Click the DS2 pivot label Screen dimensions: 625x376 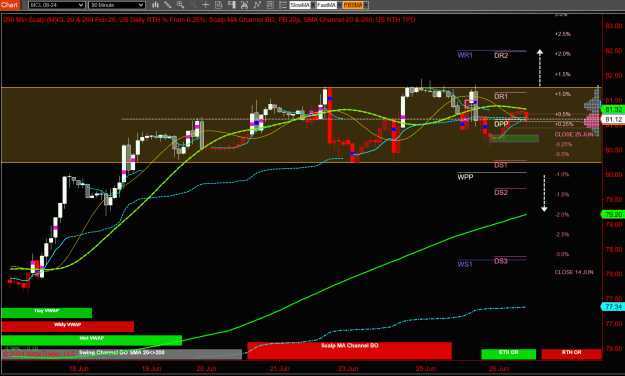point(501,193)
